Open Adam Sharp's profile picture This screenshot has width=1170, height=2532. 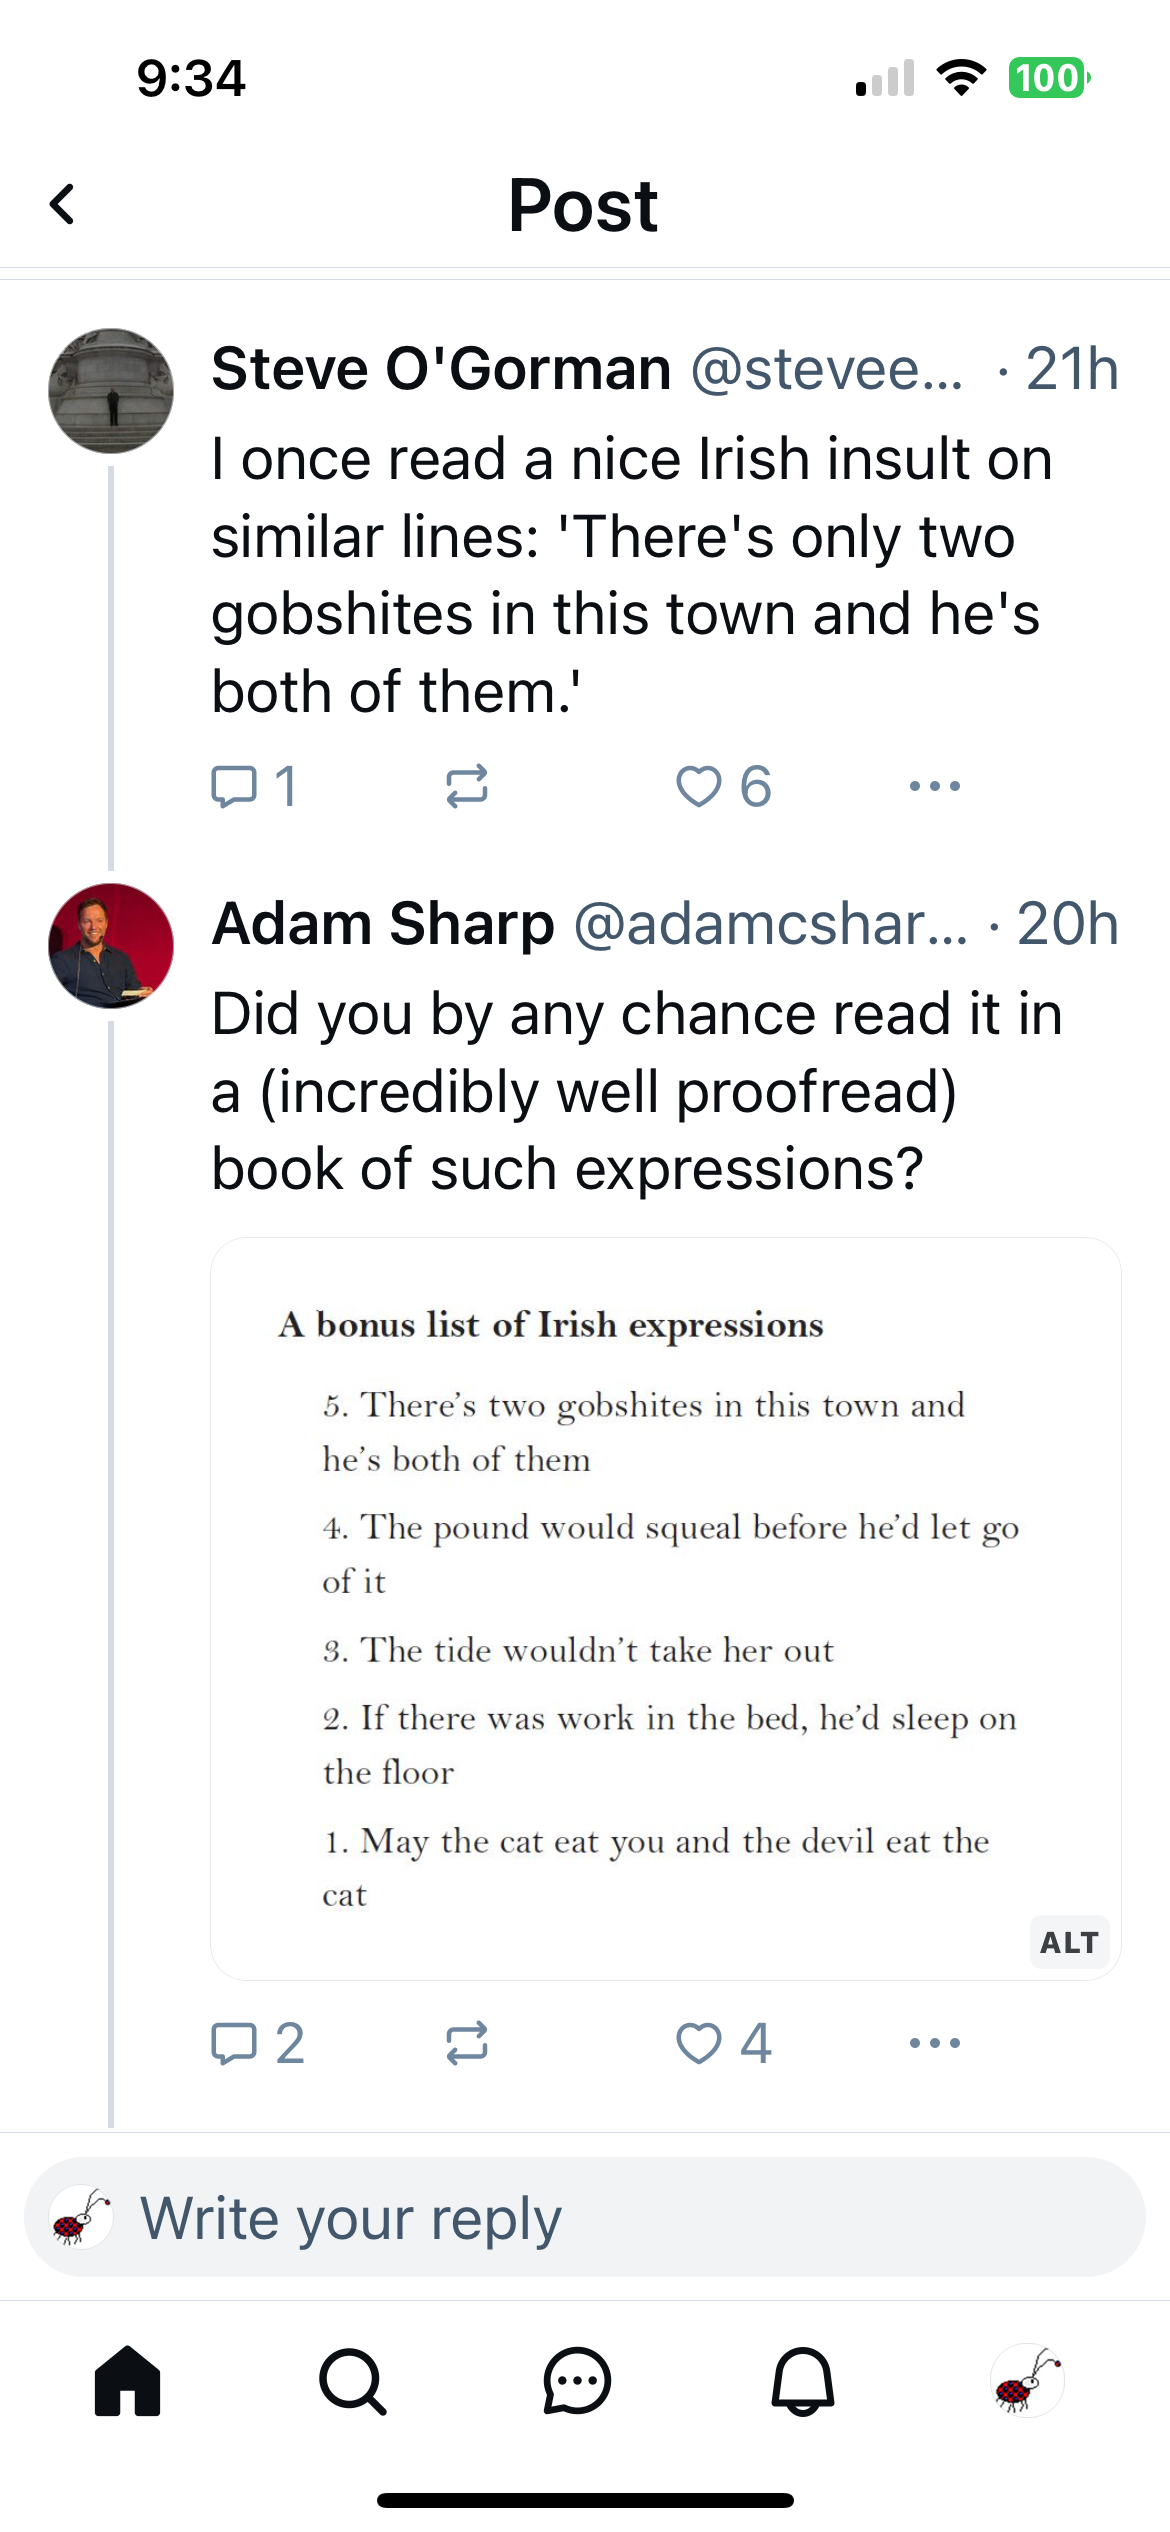(111, 945)
